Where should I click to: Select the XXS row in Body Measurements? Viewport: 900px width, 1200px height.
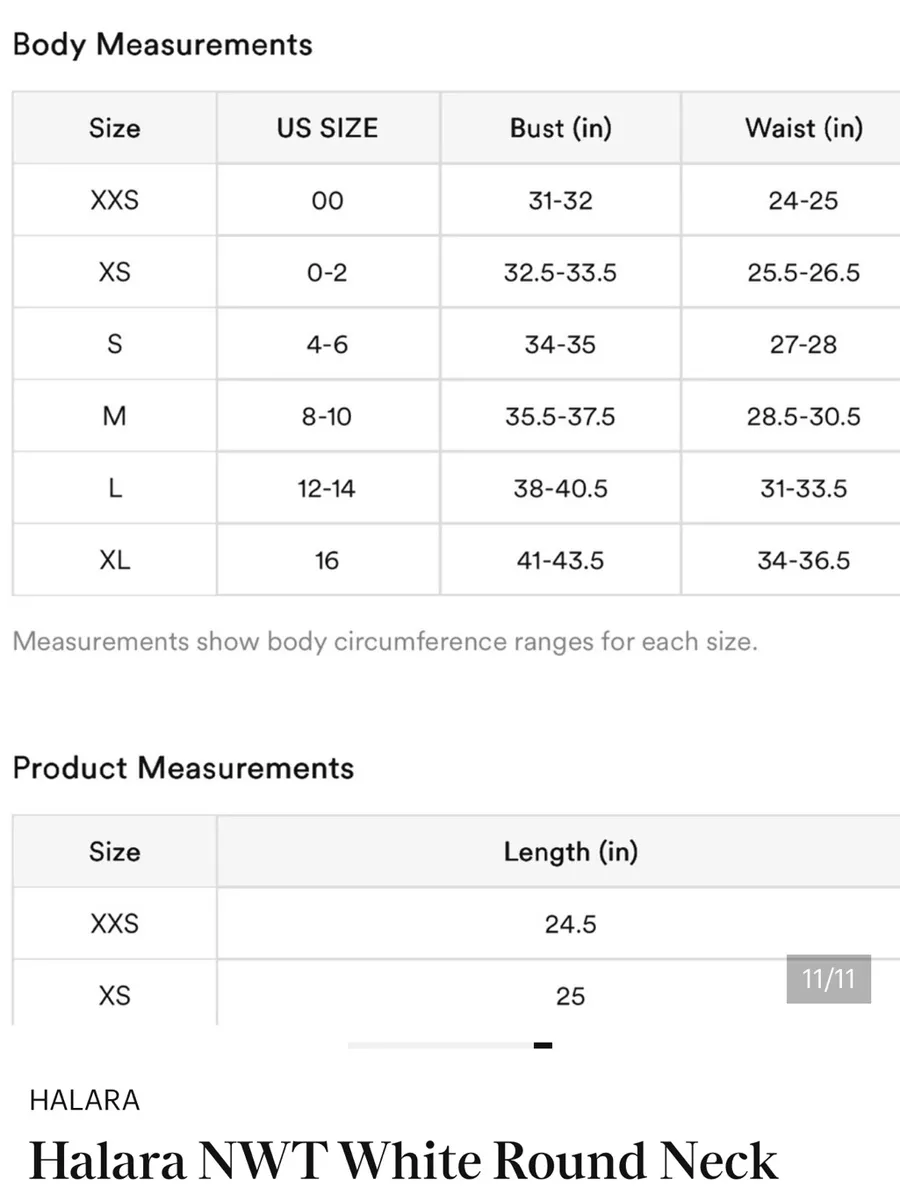(456, 200)
